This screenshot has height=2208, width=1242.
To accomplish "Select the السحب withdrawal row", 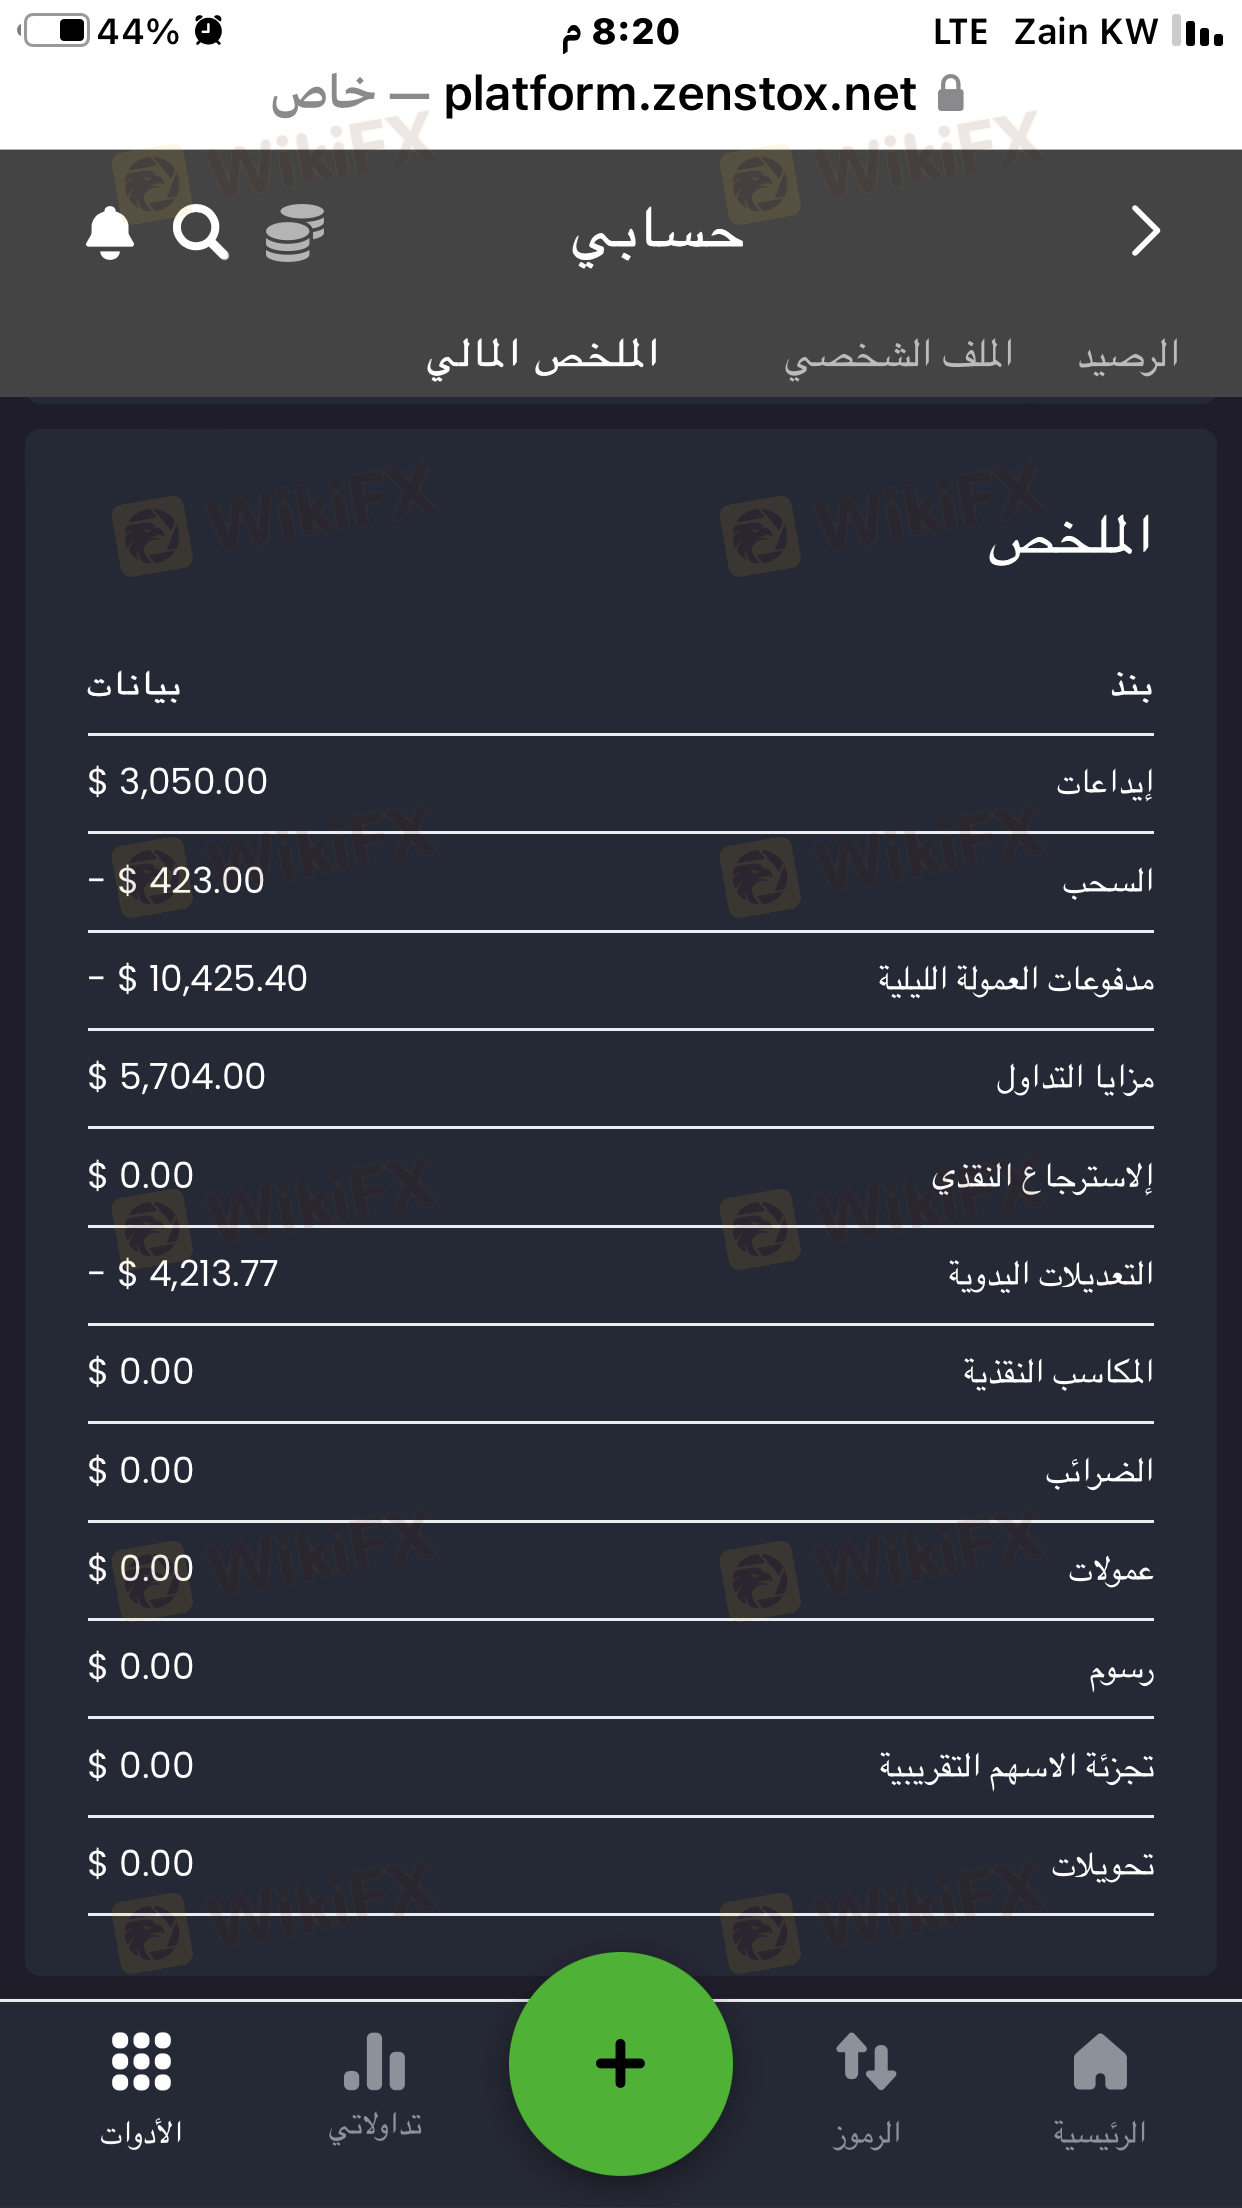I will [x=621, y=882].
